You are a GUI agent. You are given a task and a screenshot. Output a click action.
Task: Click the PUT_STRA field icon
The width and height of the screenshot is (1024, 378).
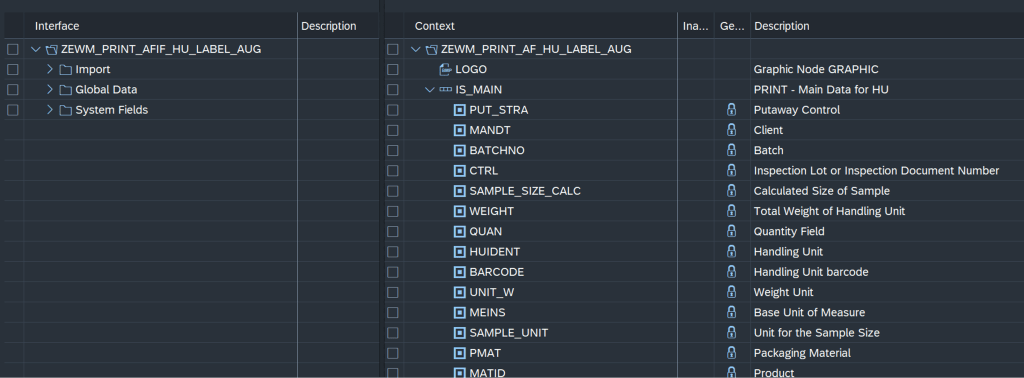pyautogui.click(x=460, y=110)
